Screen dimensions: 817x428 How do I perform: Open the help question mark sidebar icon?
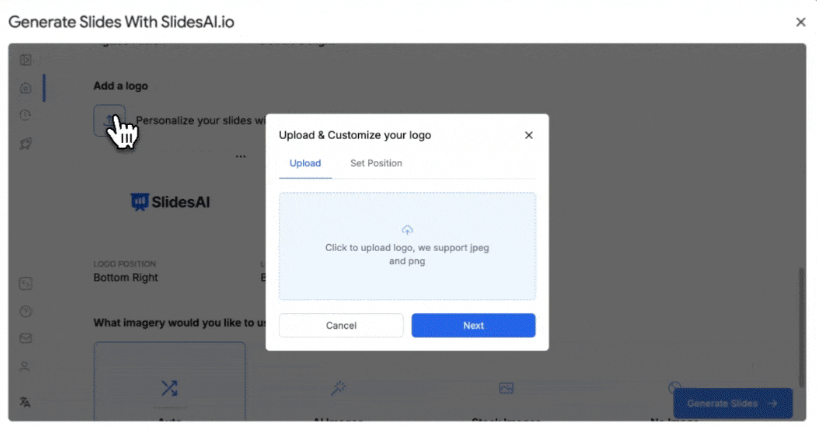(x=25, y=311)
